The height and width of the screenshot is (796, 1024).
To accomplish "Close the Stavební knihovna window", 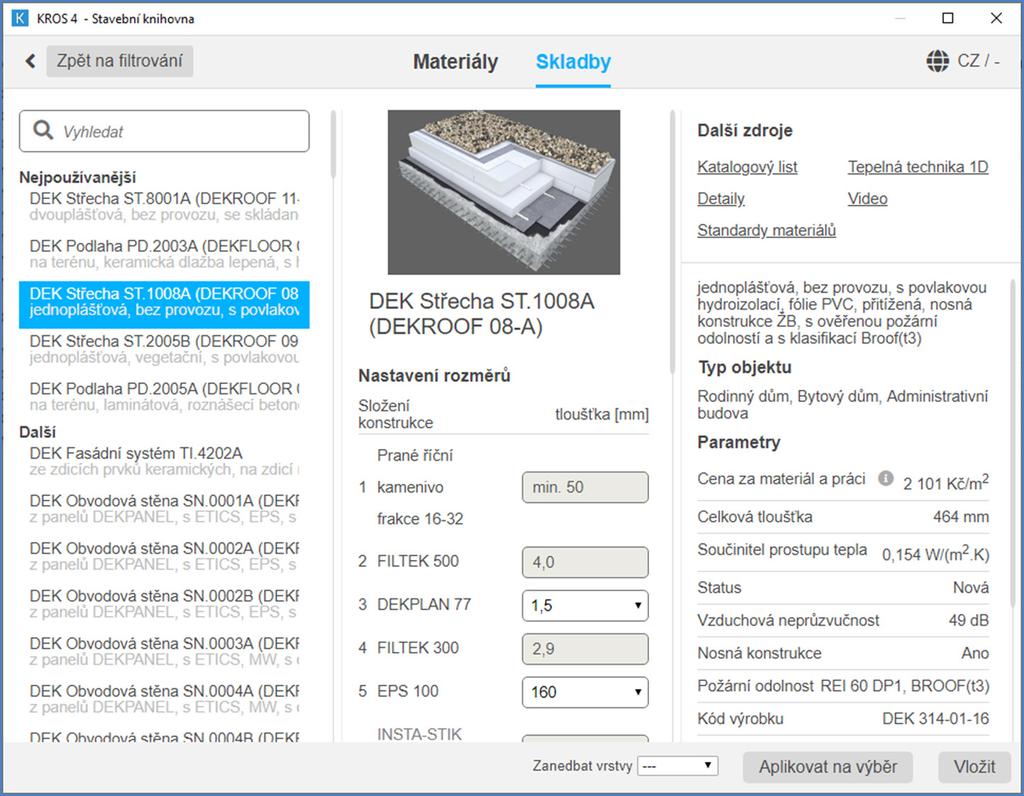I will tap(996, 18).
